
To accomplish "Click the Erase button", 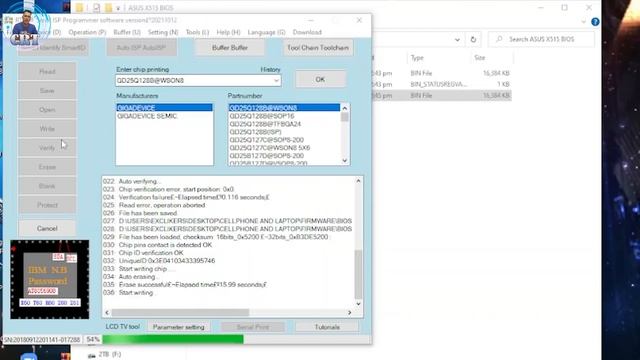I will [47, 167].
